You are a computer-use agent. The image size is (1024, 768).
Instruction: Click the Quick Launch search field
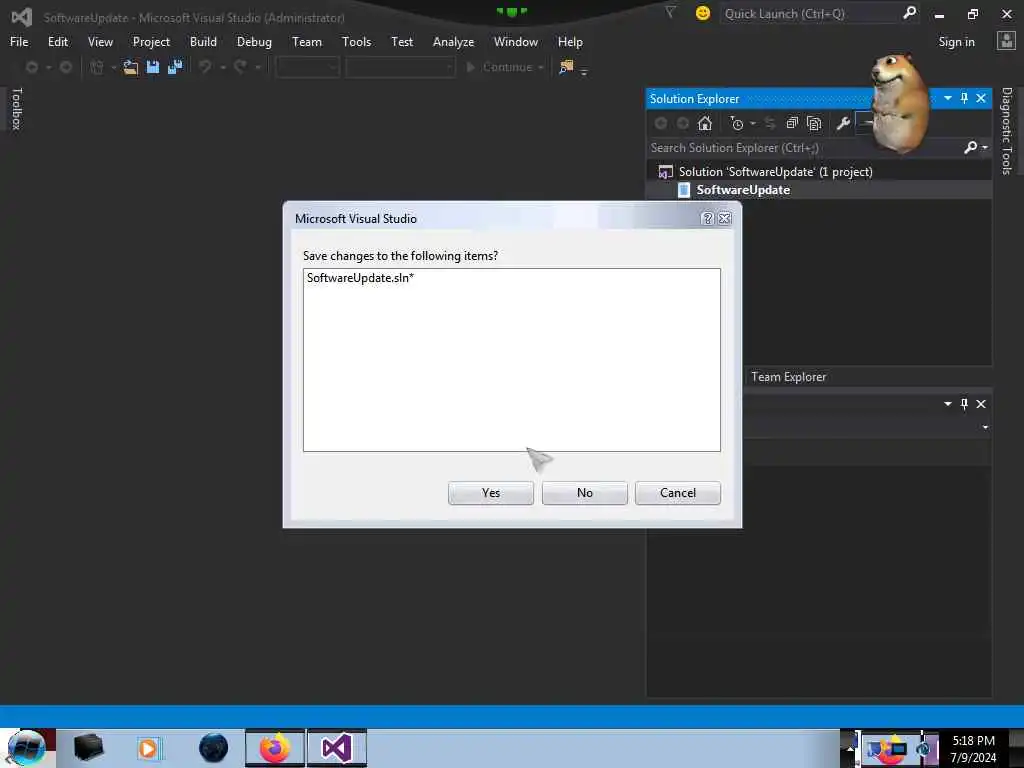810,14
